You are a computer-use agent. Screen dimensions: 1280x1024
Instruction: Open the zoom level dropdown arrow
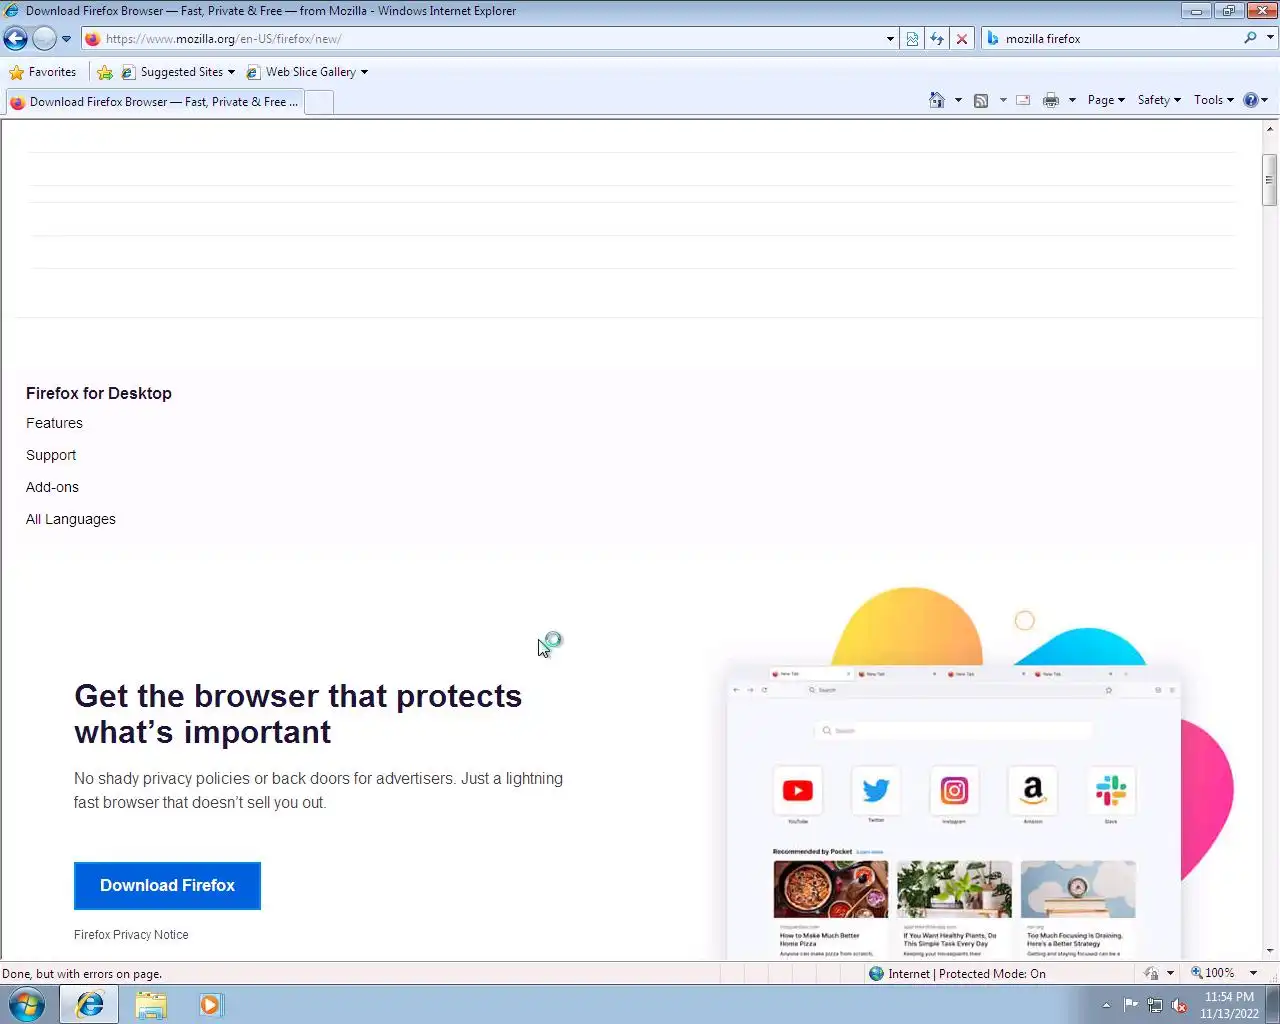tap(1253, 973)
